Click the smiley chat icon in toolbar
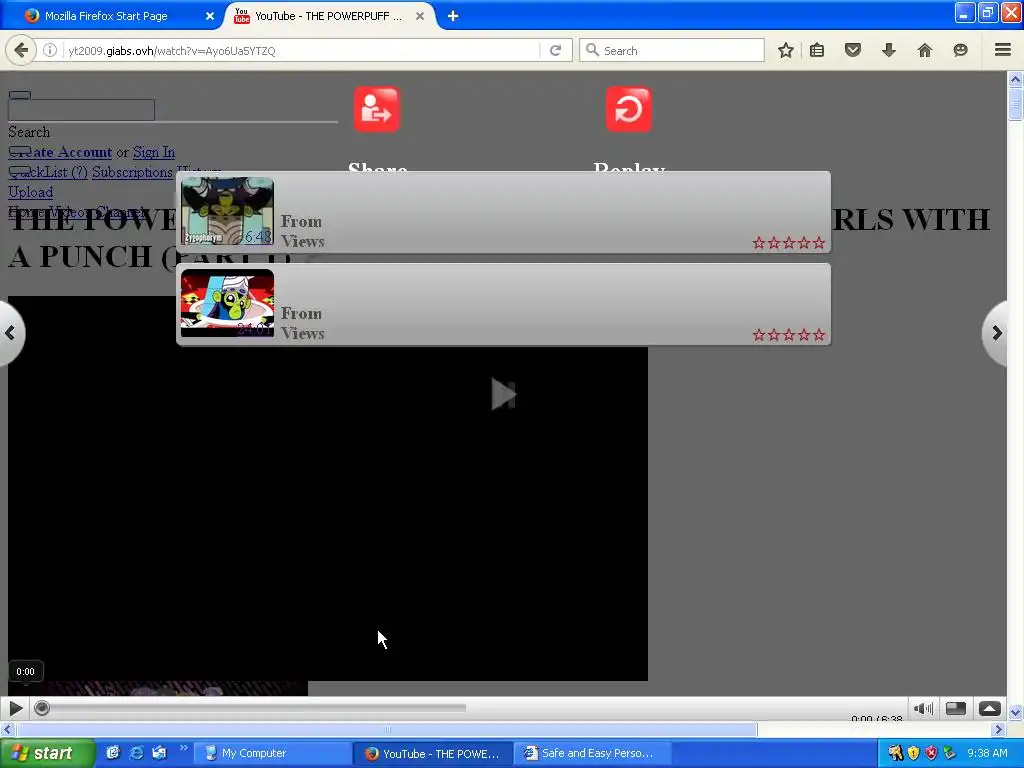The height and width of the screenshot is (768, 1024). pyautogui.click(x=960, y=50)
